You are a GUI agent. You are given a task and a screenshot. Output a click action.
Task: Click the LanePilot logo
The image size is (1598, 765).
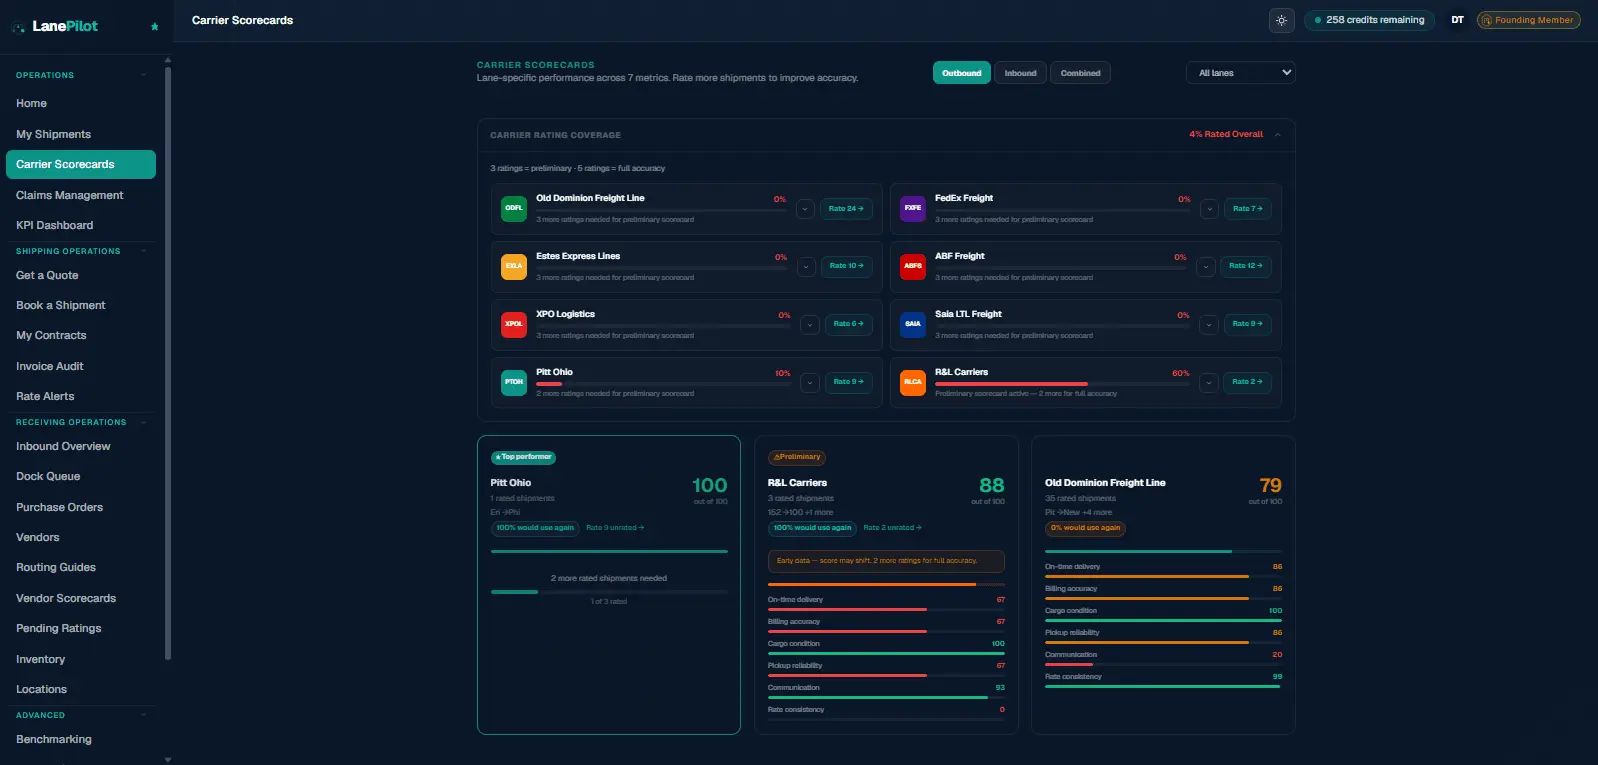tap(55, 26)
